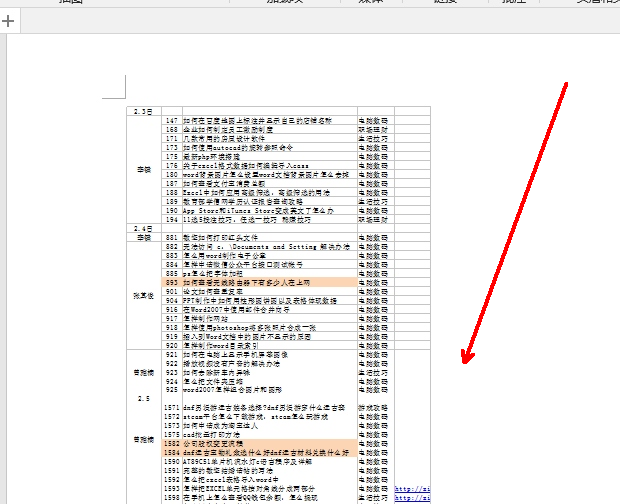Screen dimensions: 620x504
Task: Select the number cell '917'
Action: tap(172, 319)
